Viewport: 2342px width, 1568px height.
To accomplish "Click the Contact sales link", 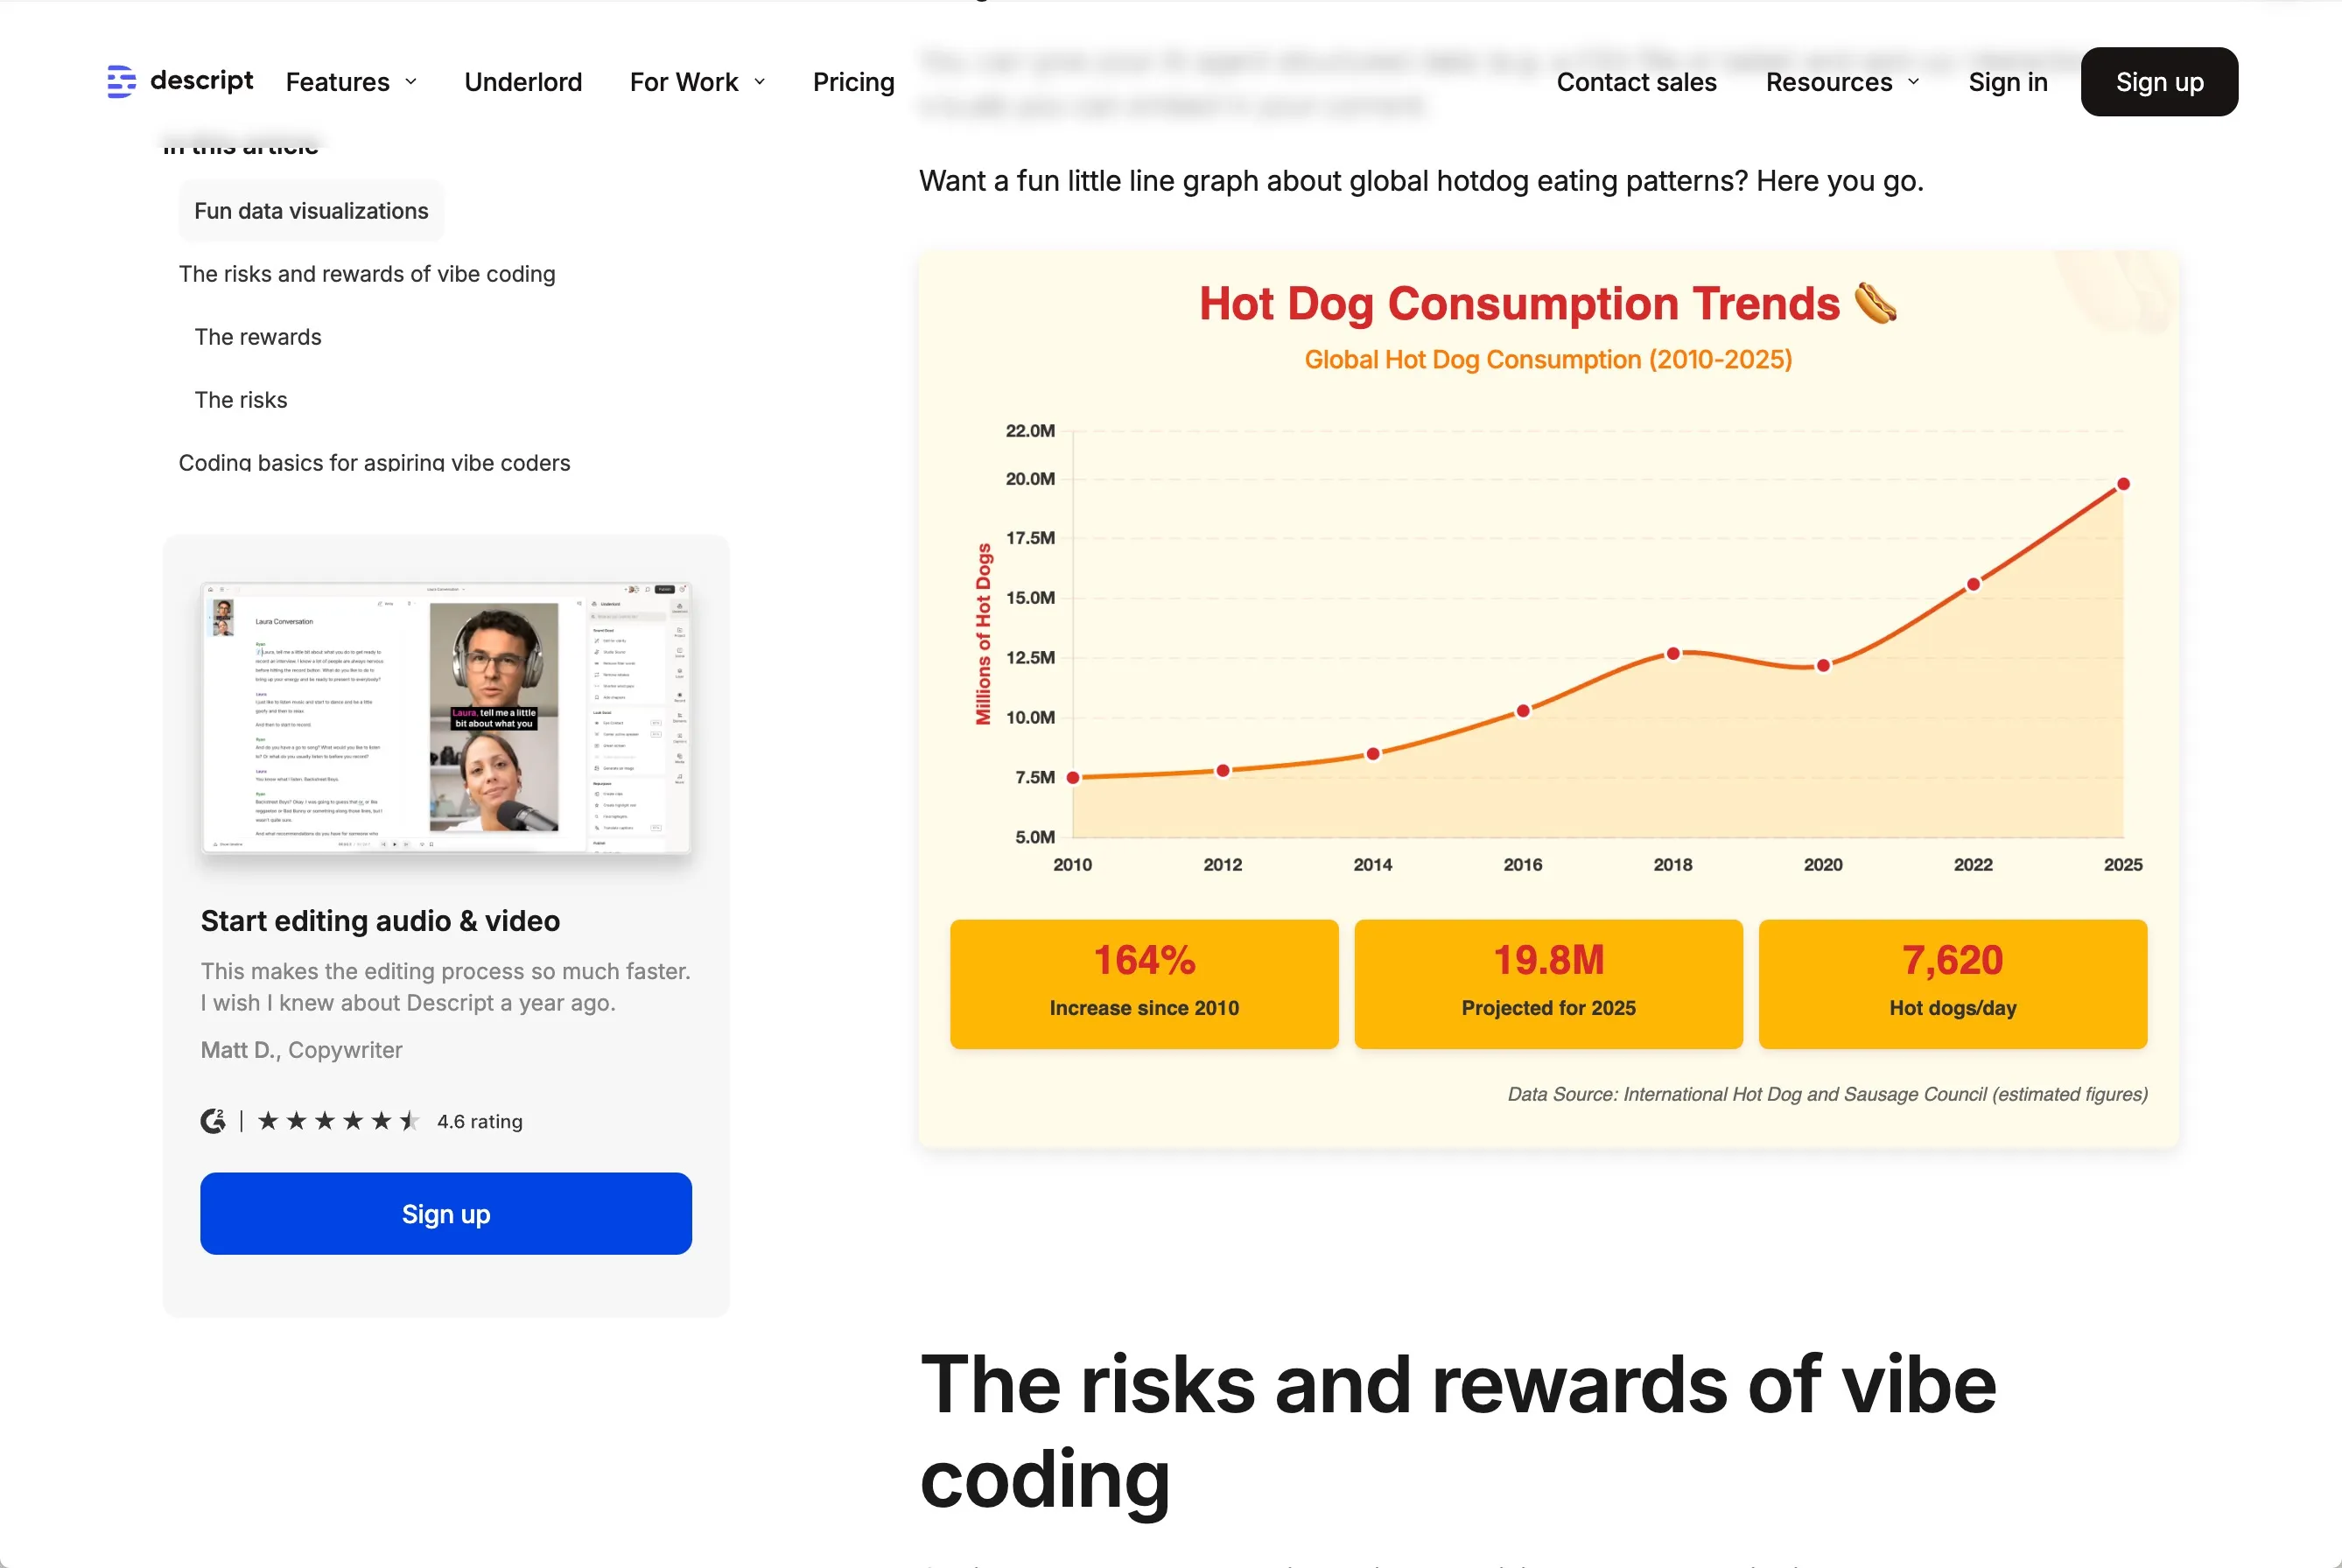I will point(1636,82).
